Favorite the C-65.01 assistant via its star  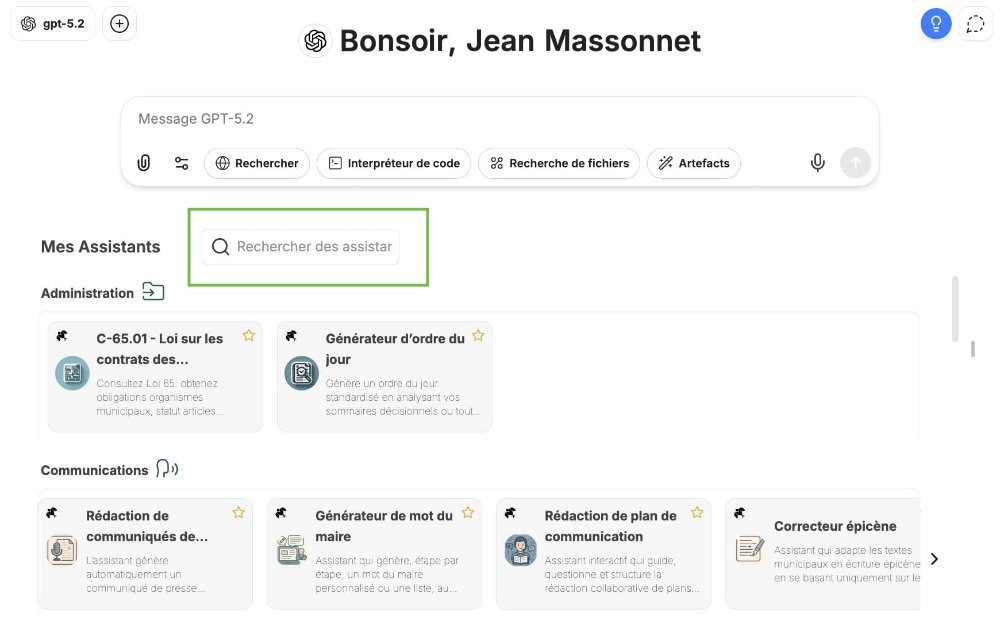(x=248, y=336)
